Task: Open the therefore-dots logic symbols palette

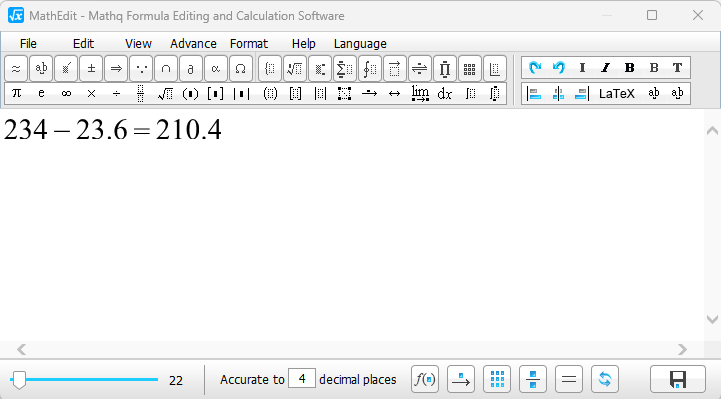Action: 141,69
